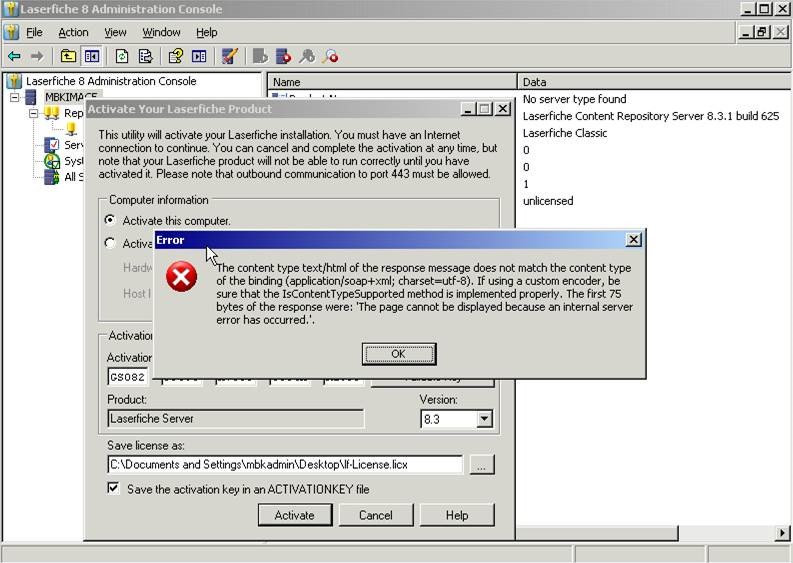Image resolution: width=793 pixels, height=563 pixels.
Task: Click the Back arrow in the toolbar
Action: click(x=14, y=56)
